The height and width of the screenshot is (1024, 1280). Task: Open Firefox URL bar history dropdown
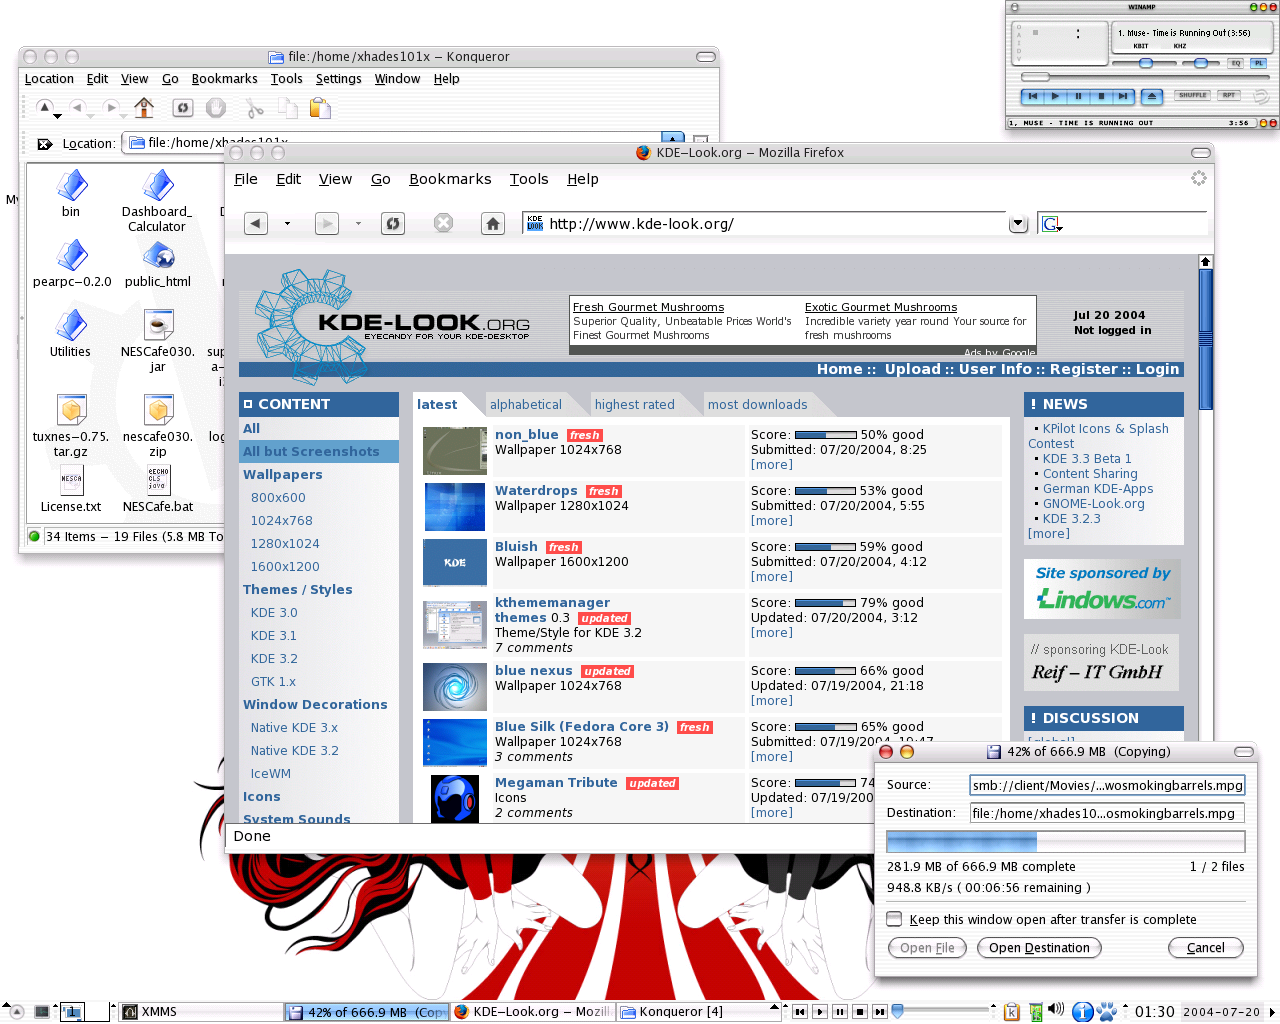tap(1018, 224)
